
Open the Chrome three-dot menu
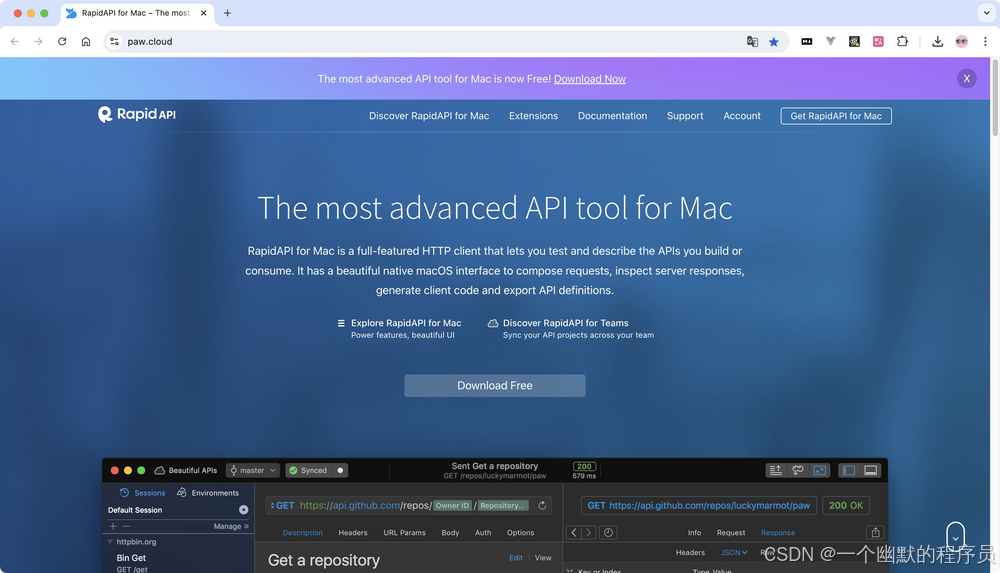(x=985, y=41)
